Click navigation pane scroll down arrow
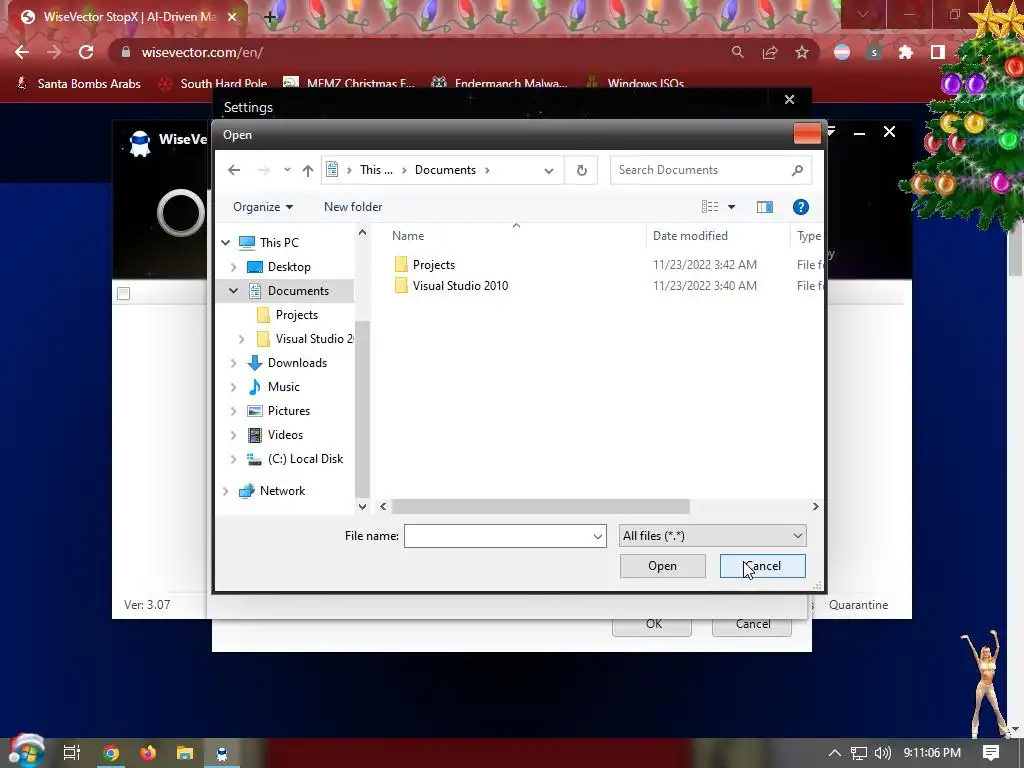Image resolution: width=1024 pixels, height=768 pixels. pos(362,506)
